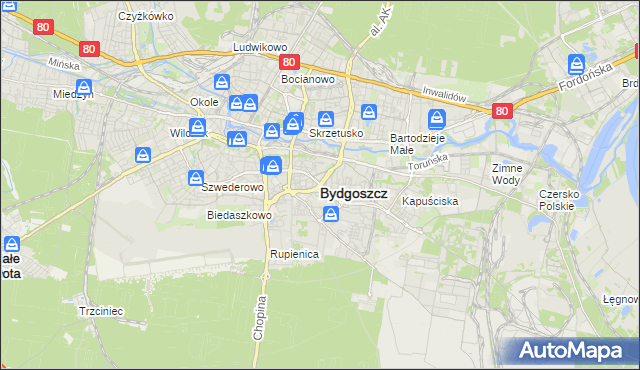Select the Czyżkówko district label

[146, 16]
